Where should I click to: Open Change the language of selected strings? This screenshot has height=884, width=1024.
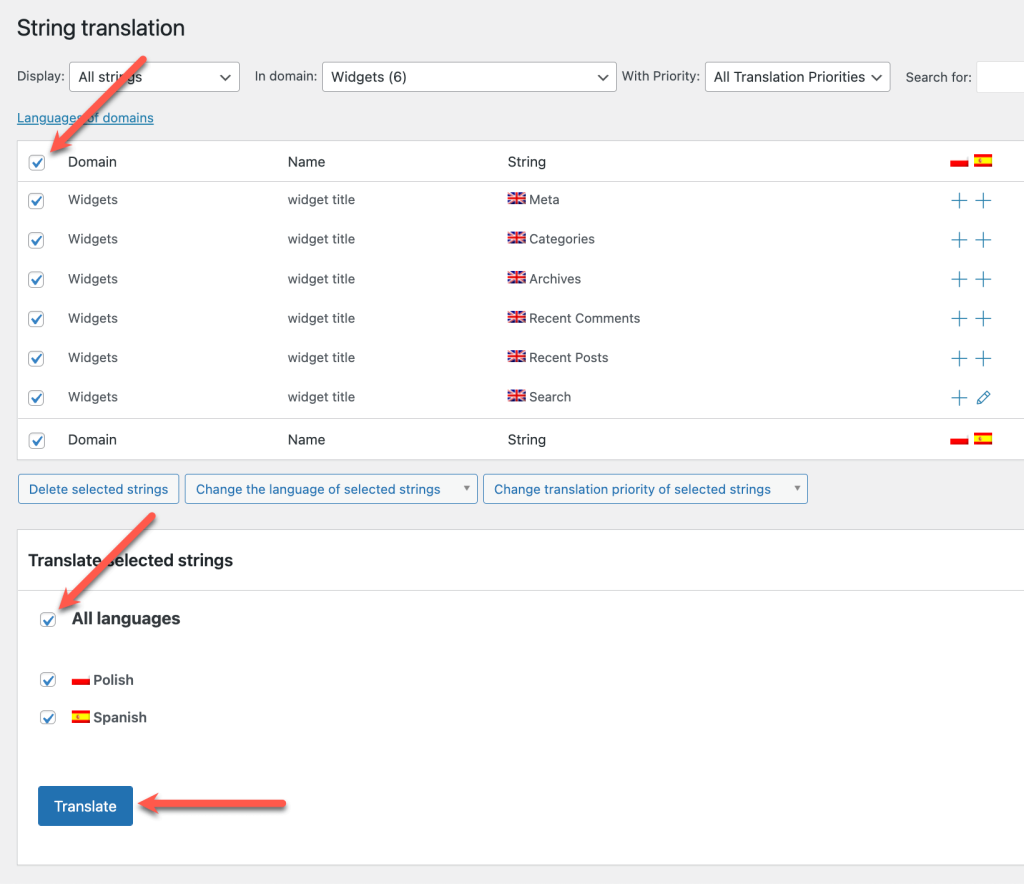330,489
